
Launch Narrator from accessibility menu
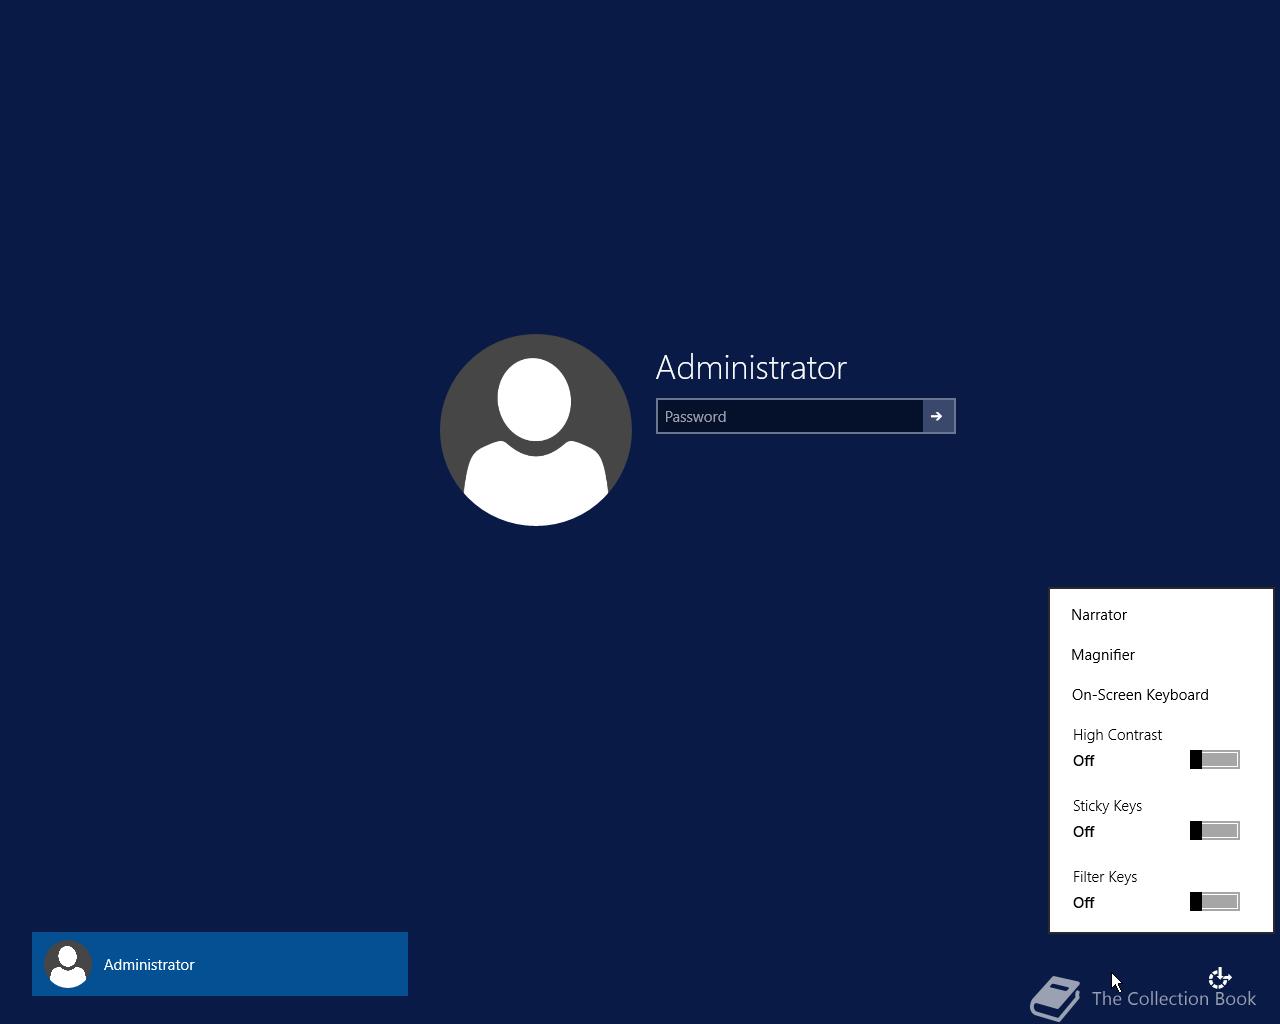[x=1099, y=615]
